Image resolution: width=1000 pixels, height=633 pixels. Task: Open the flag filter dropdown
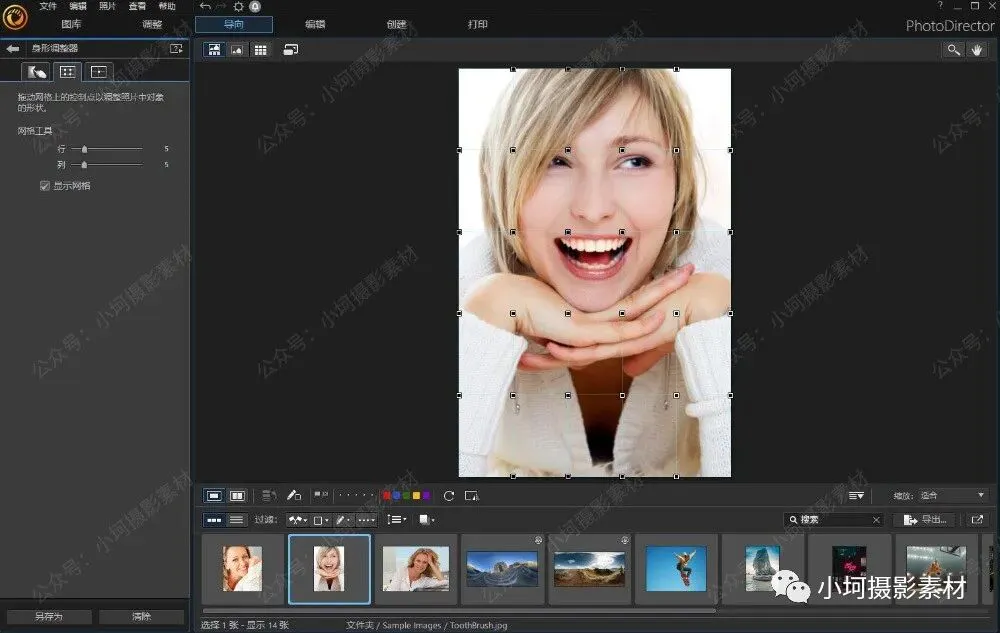298,520
